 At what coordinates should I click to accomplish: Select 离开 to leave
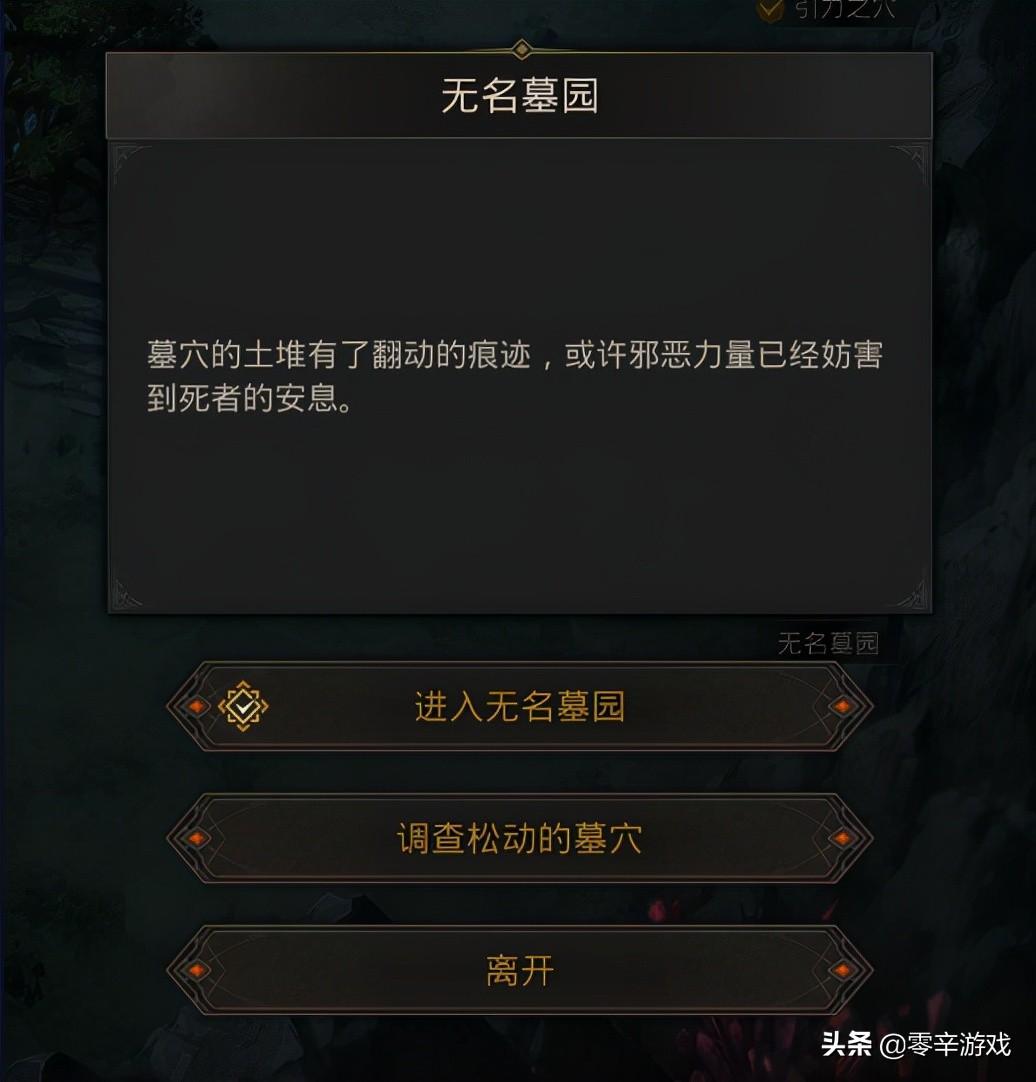coord(520,970)
